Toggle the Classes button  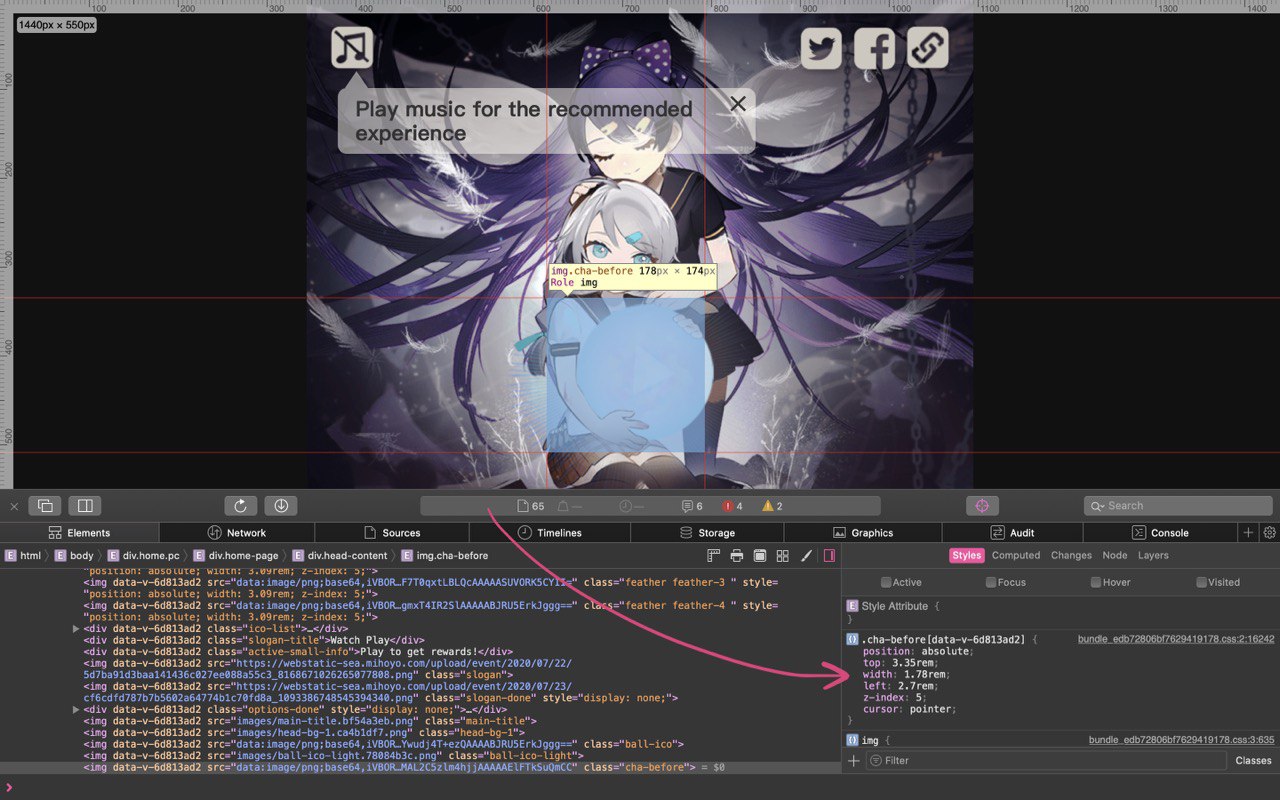coord(1253,761)
